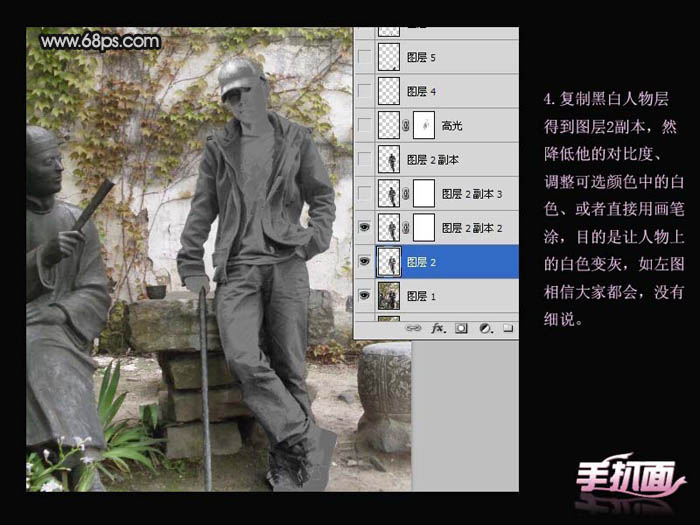
Task: Select the 图层 2 副本 3 content thumbnail
Action: point(389,193)
